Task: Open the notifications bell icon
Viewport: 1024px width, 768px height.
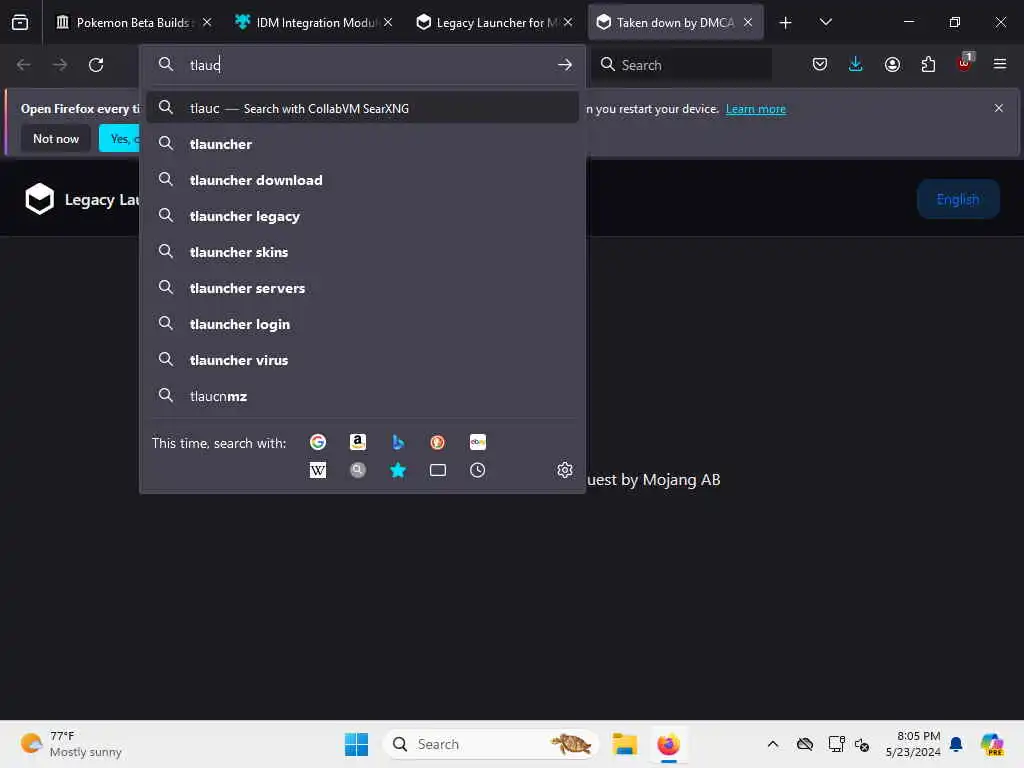Action: [x=956, y=744]
